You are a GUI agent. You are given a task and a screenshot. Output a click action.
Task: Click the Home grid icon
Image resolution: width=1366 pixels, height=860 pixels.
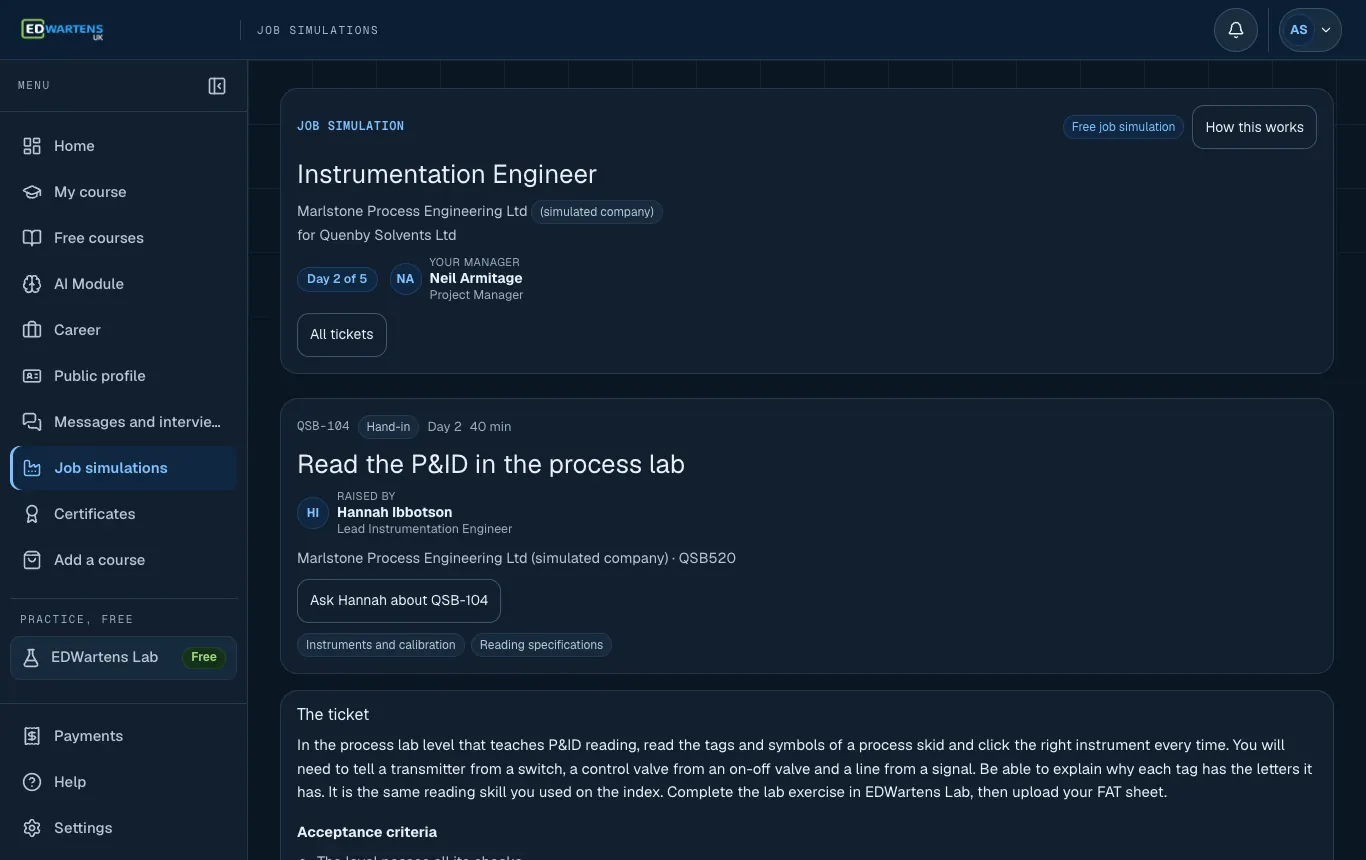[32, 146]
